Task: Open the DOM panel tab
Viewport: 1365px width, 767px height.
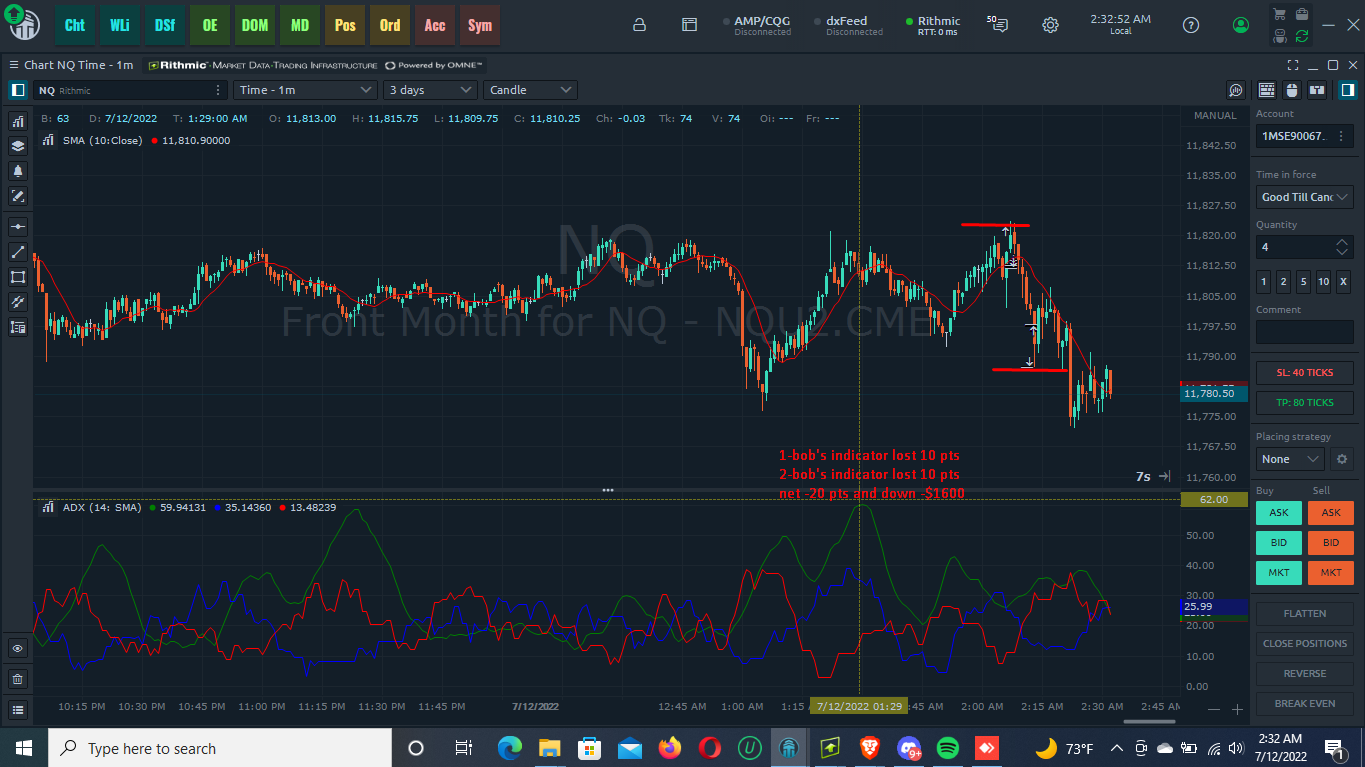Action: click(x=255, y=25)
